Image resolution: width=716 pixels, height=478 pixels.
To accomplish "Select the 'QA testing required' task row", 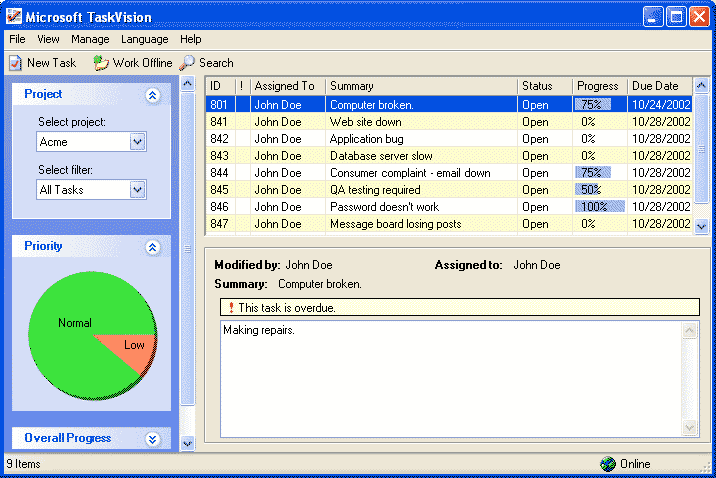I will click(449, 189).
